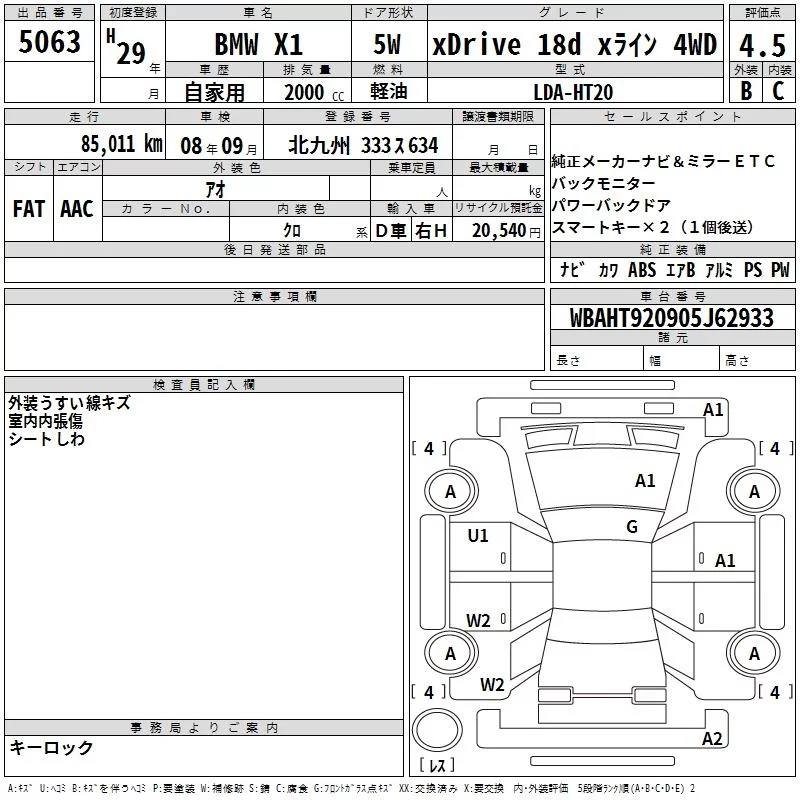Click the G mark on the windshield

pos(632,527)
